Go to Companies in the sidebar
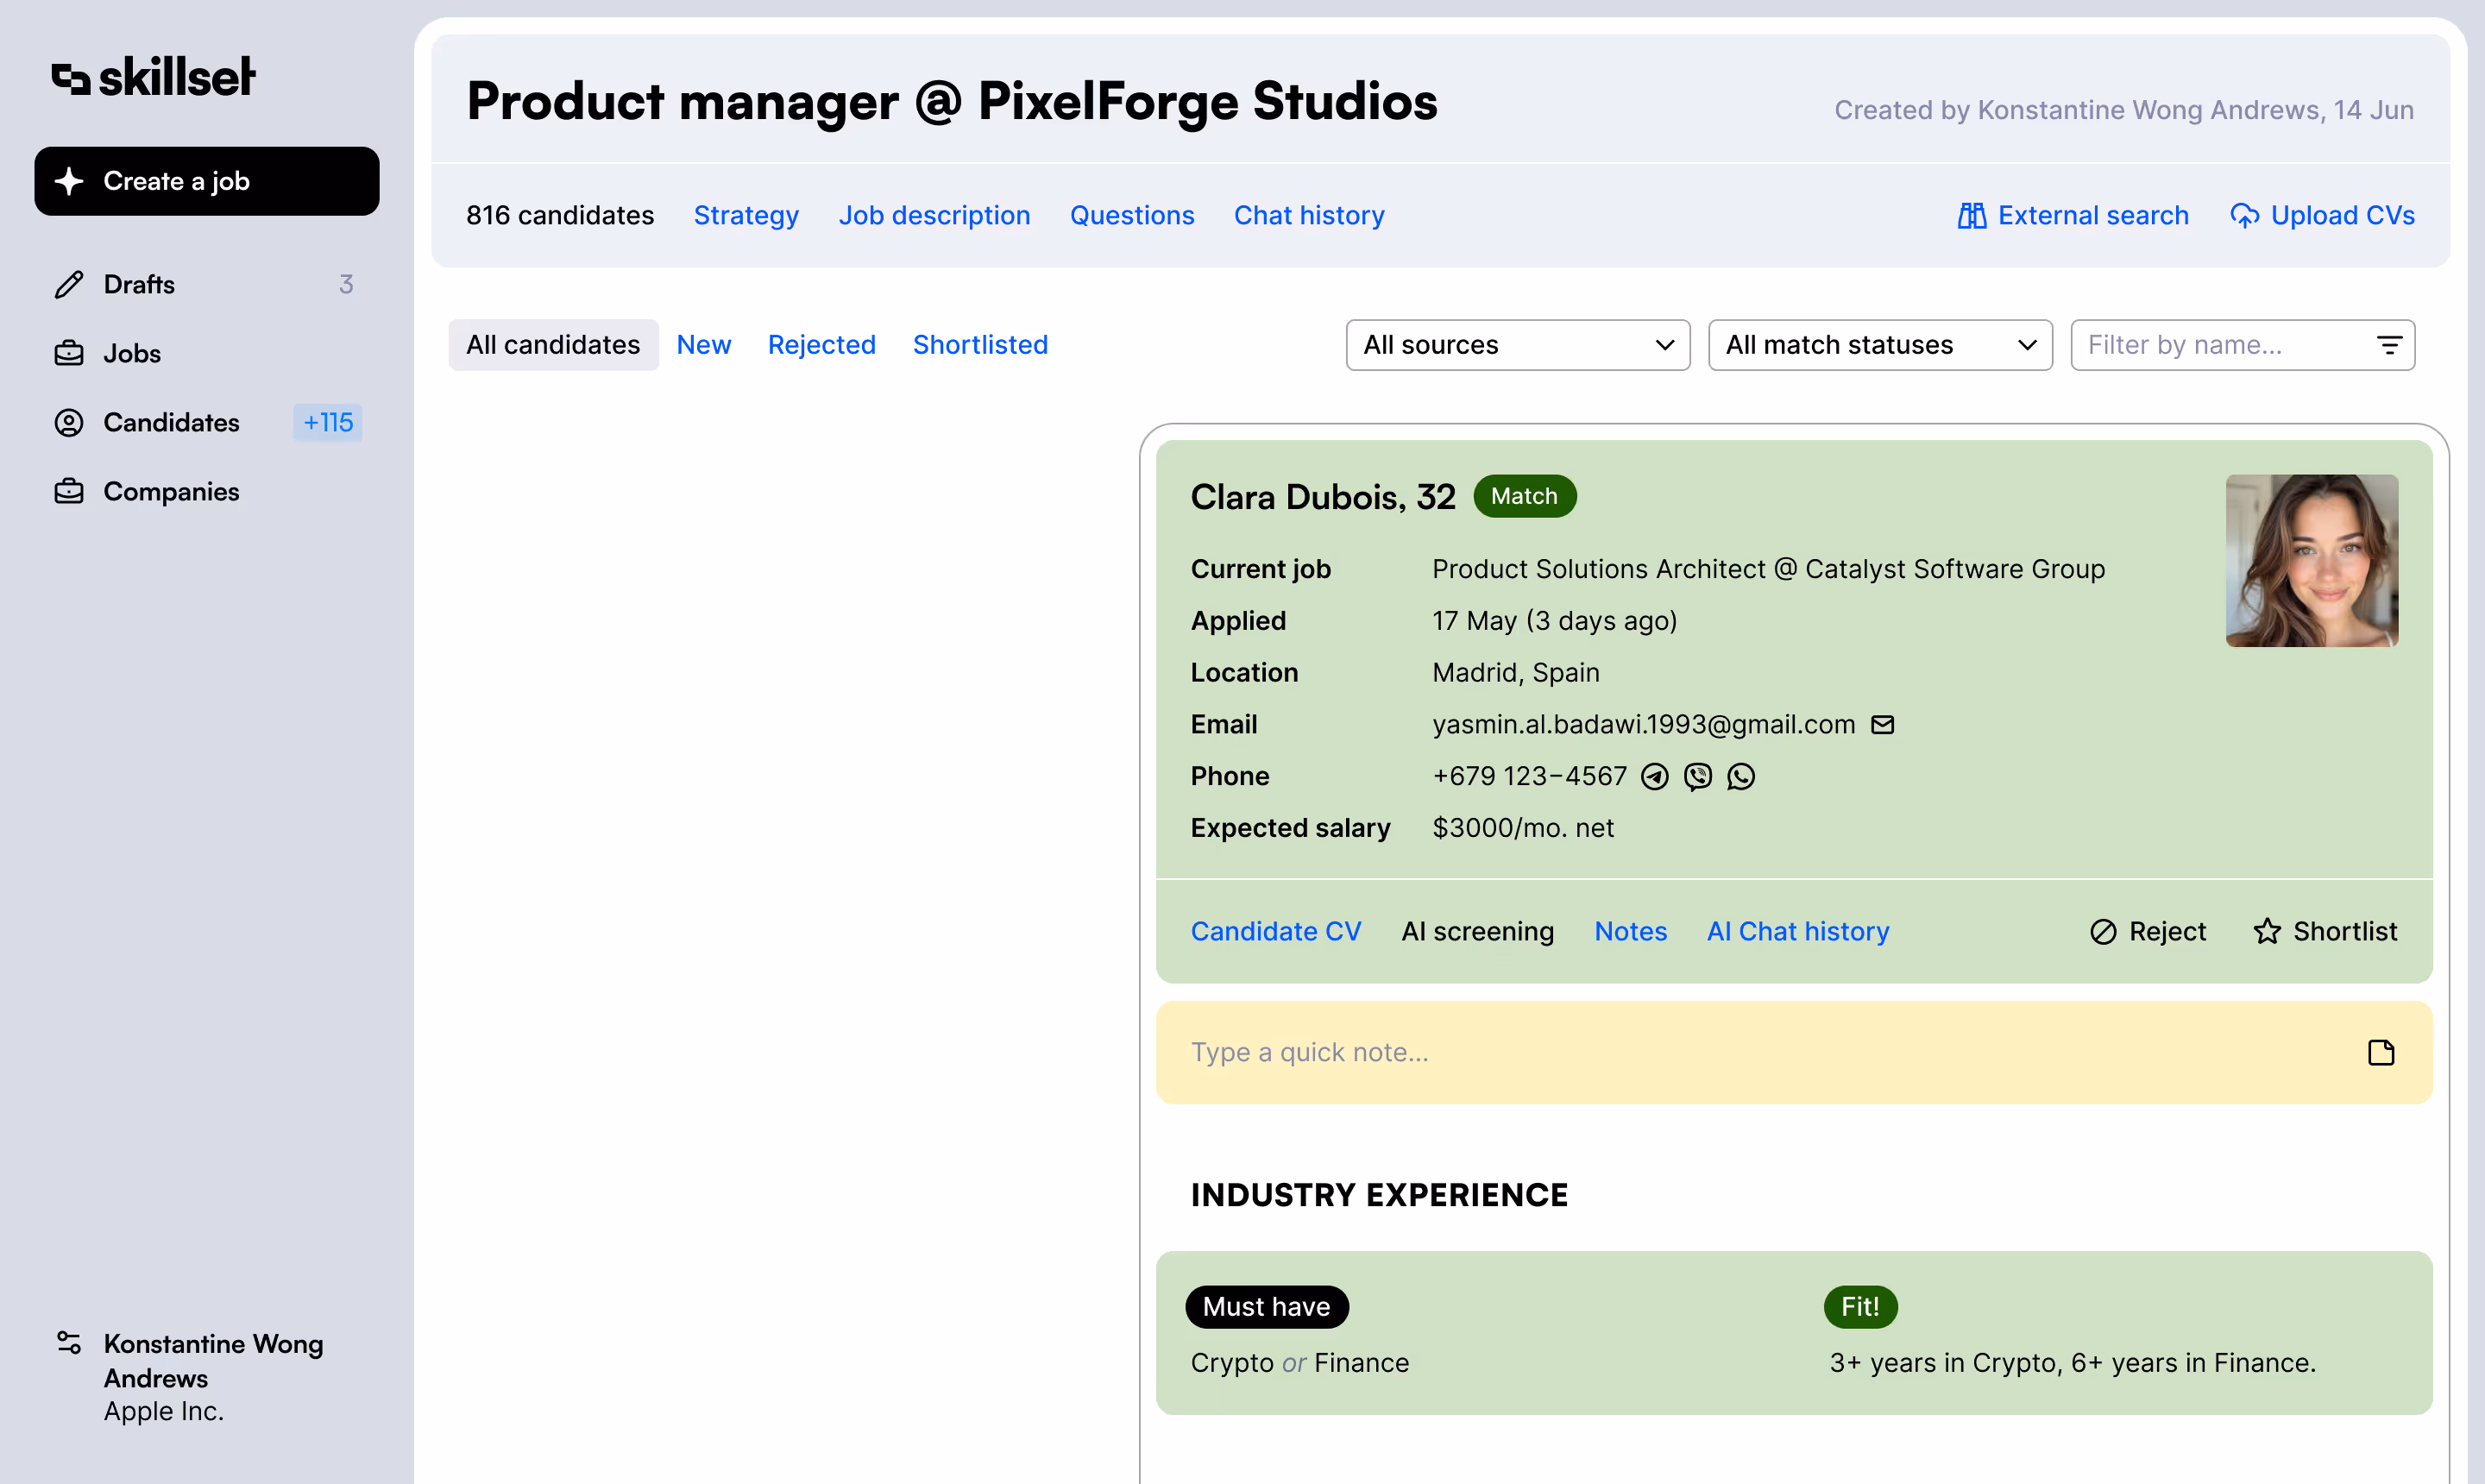Viewport: 2485px width, 1484px height. click(x=207, y=491)
